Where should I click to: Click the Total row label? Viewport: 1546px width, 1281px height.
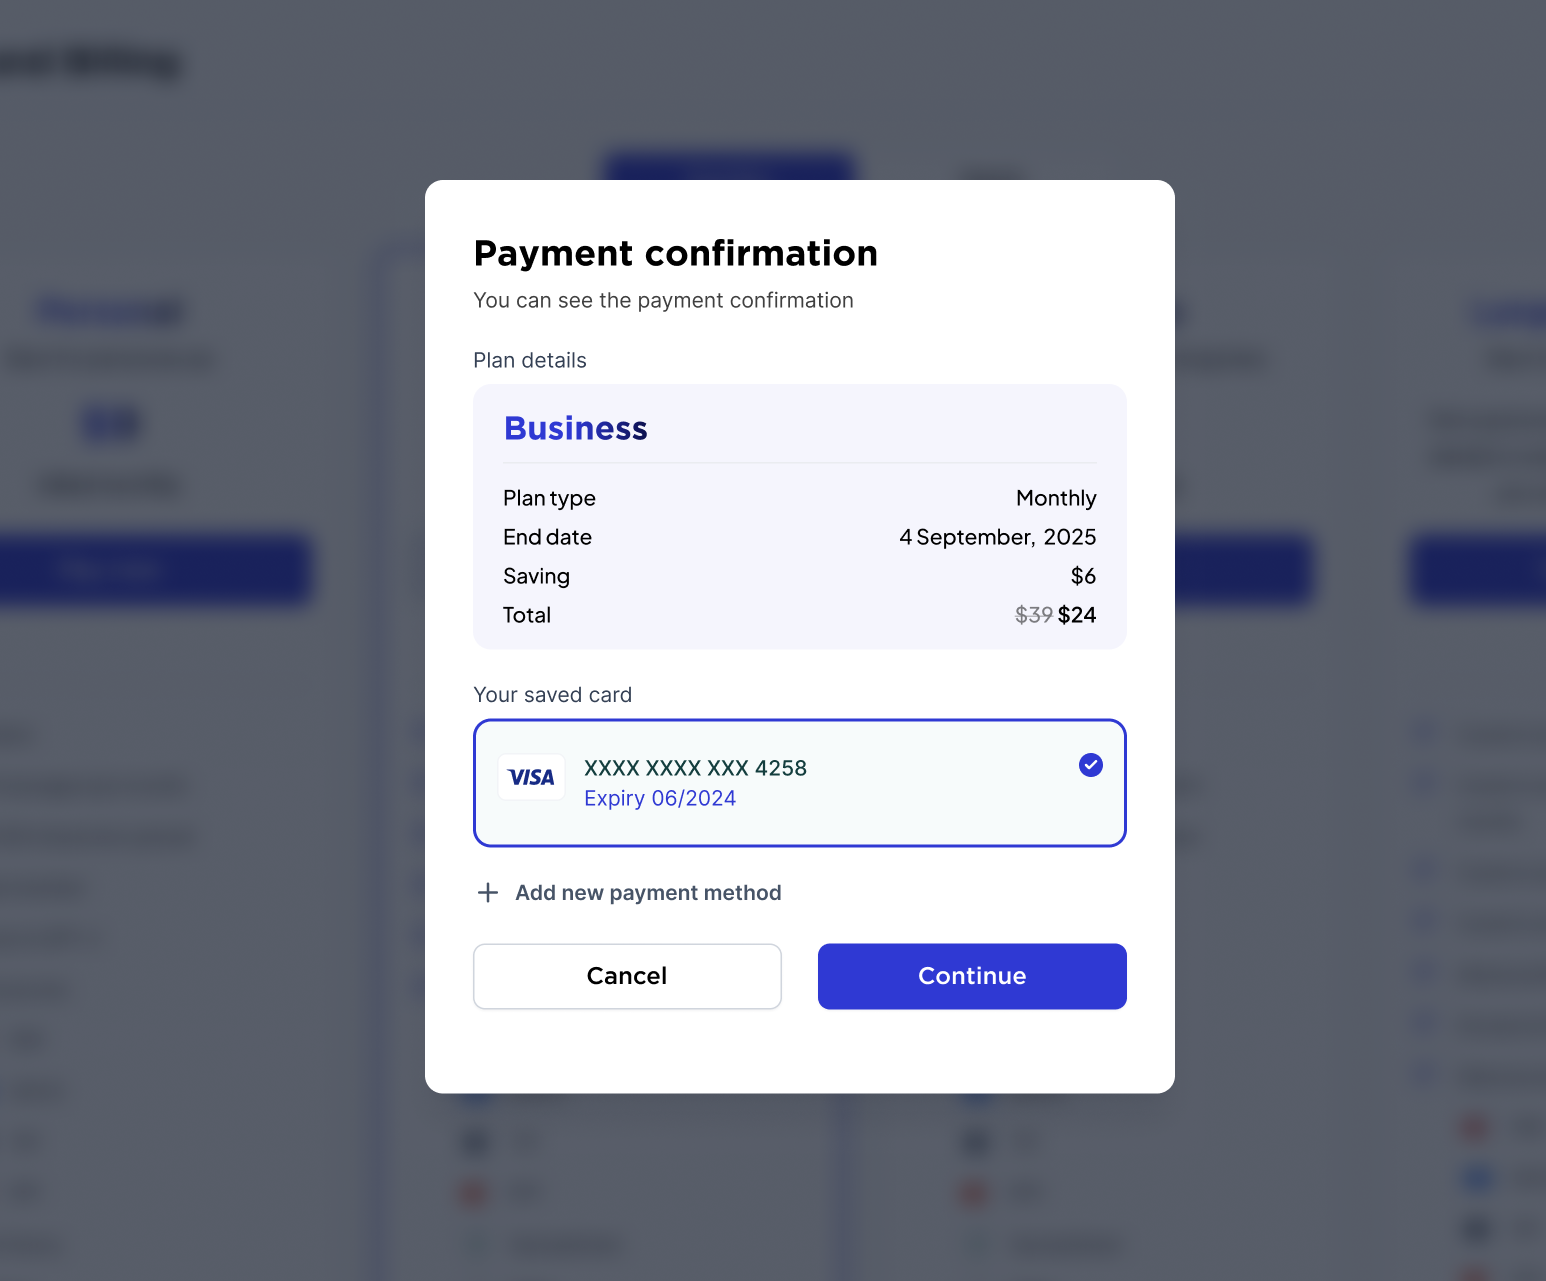click(527, 615)
